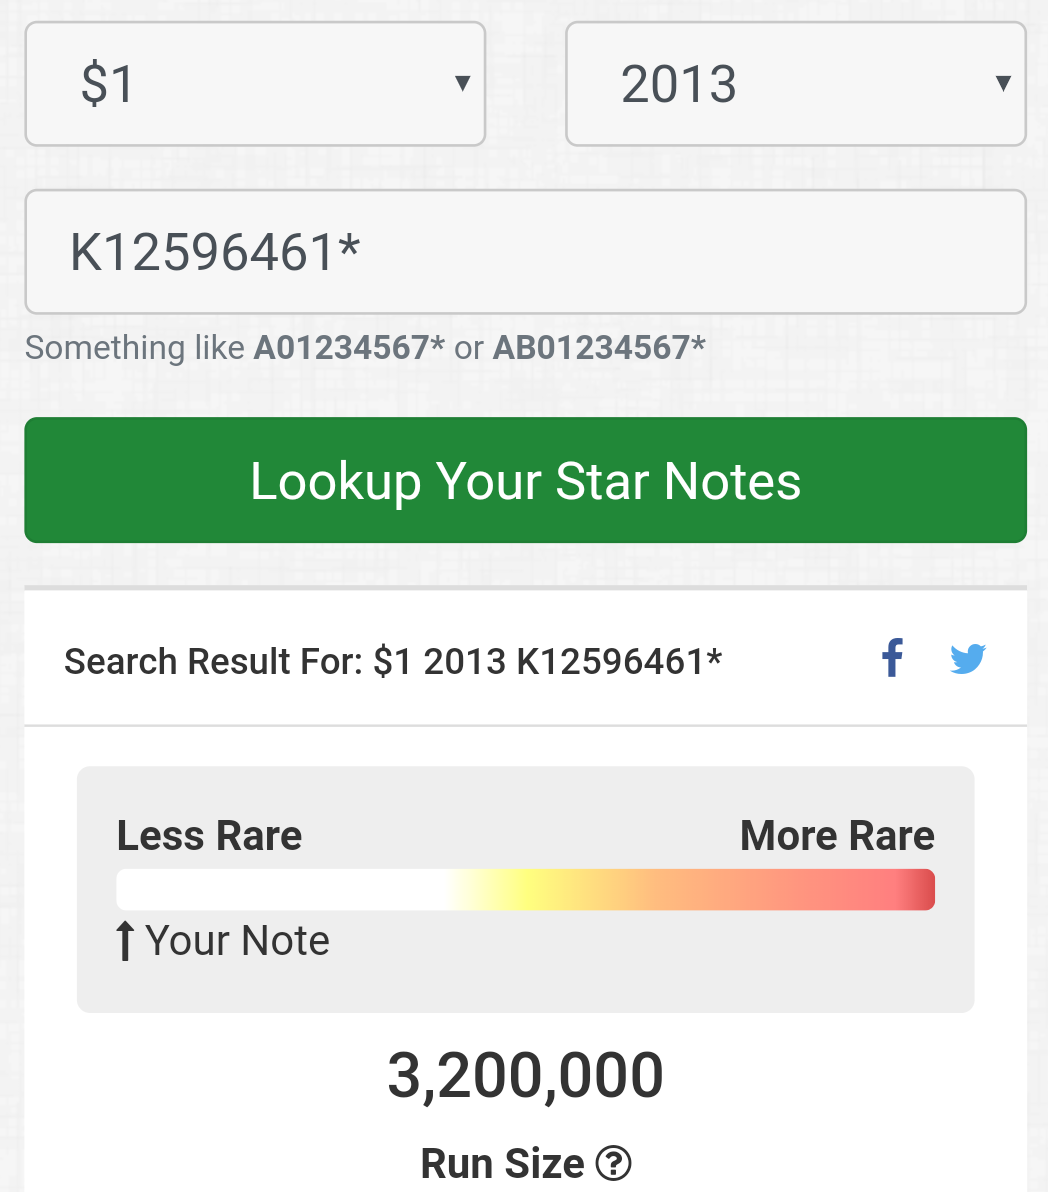Click the More Rare label

tap(837, 835)
